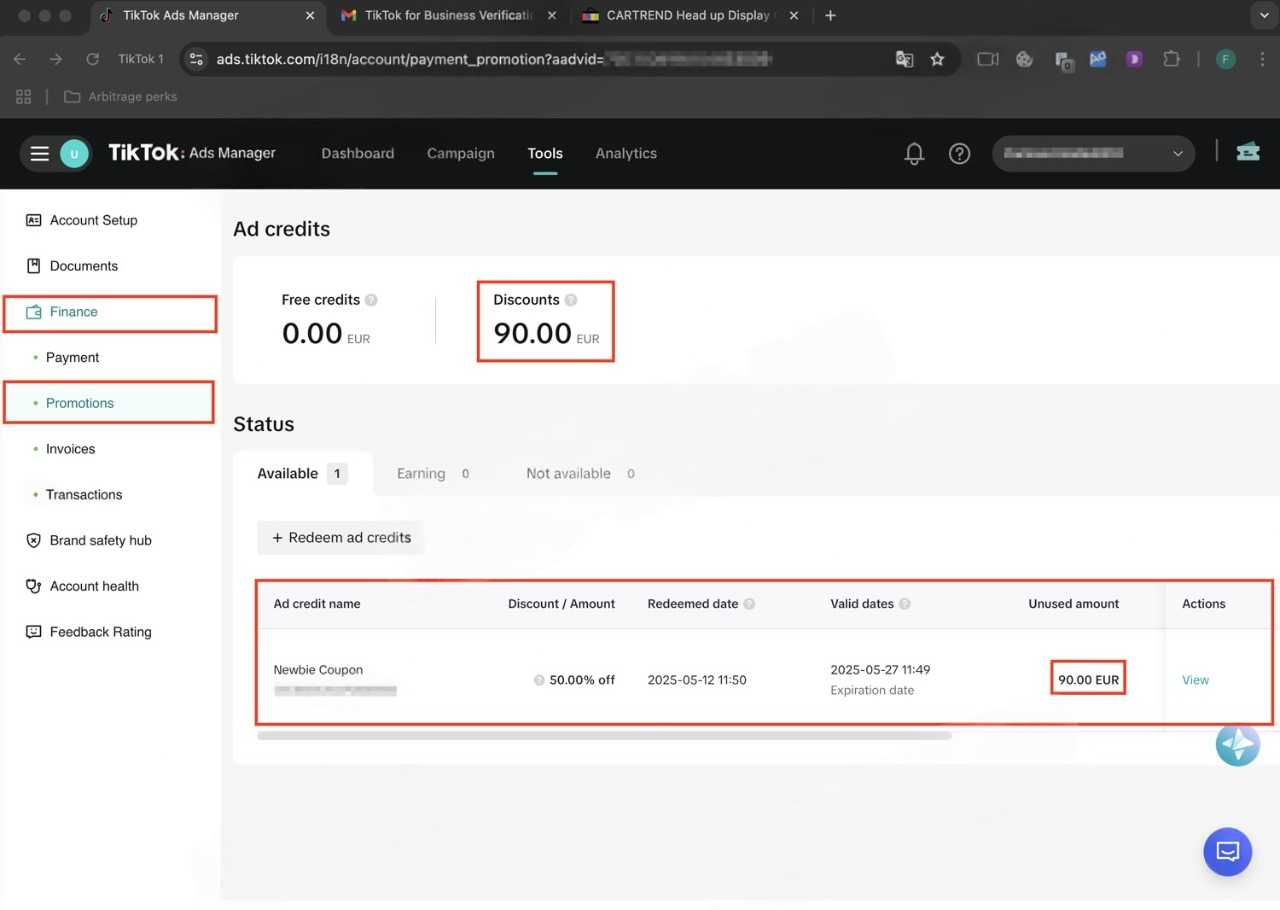
Task: Open the hamburger menu next to the avatar
Action: click(x=39, y=154)
